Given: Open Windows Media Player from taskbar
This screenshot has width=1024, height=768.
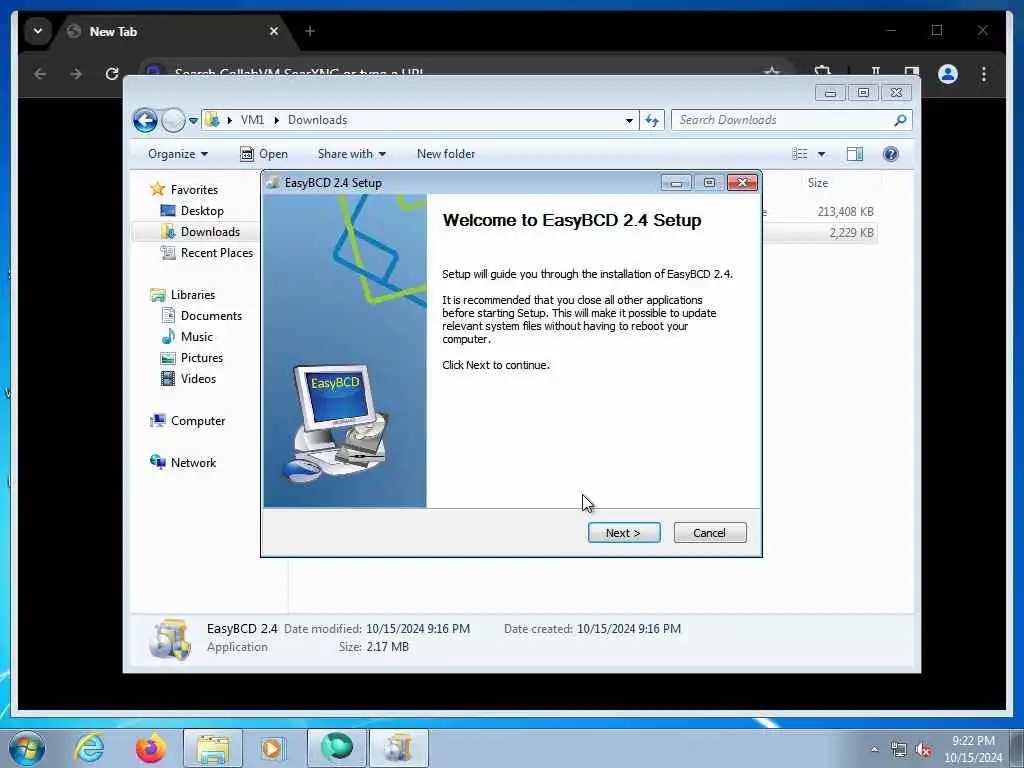Looking at the screenshot, I should pyautogui.click(x=273, y=748).
